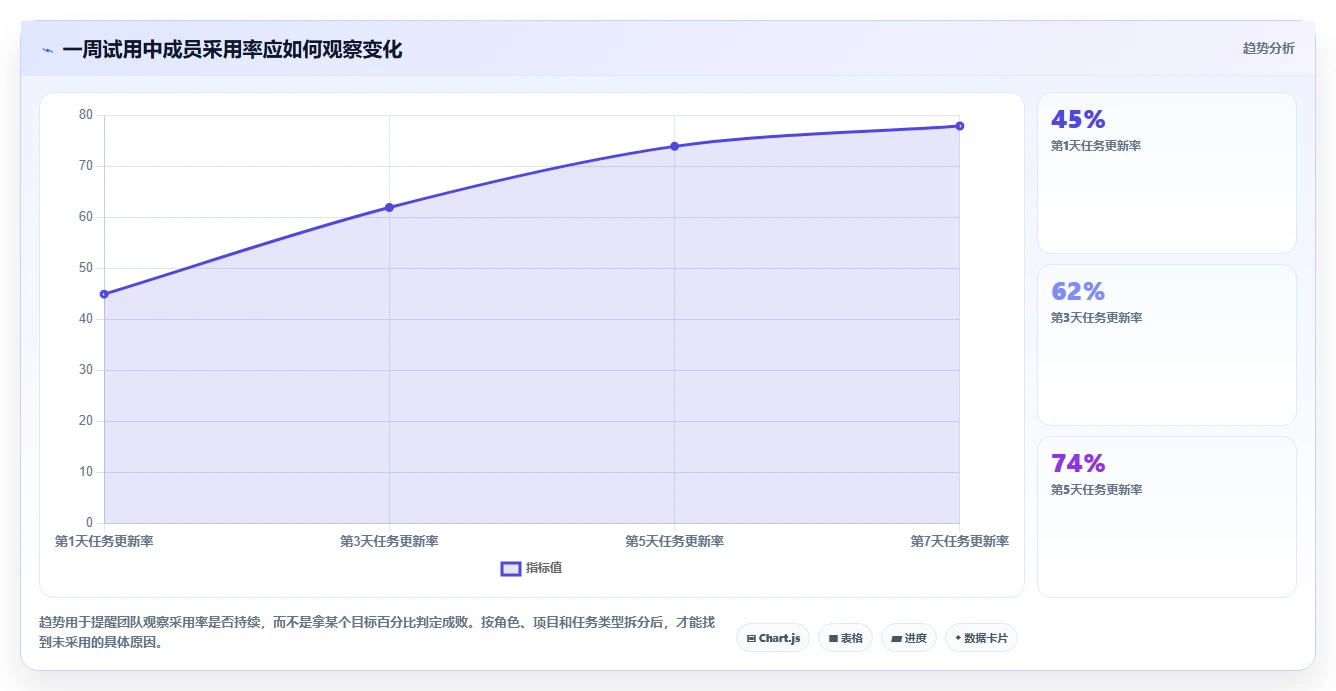Click the 趋势分析 label in header
Screen dimensions: 1336x691
point(1268,48)
